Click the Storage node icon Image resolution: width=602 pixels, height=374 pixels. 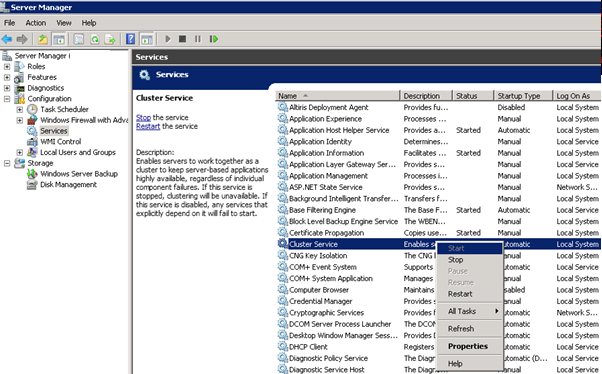19,163
